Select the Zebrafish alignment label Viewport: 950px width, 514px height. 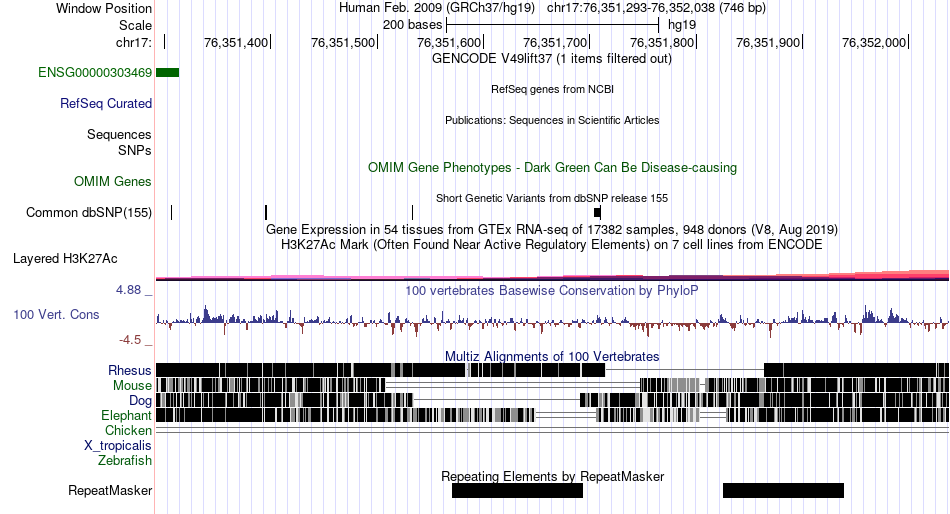pyautogui.click(x=125, y=461)
